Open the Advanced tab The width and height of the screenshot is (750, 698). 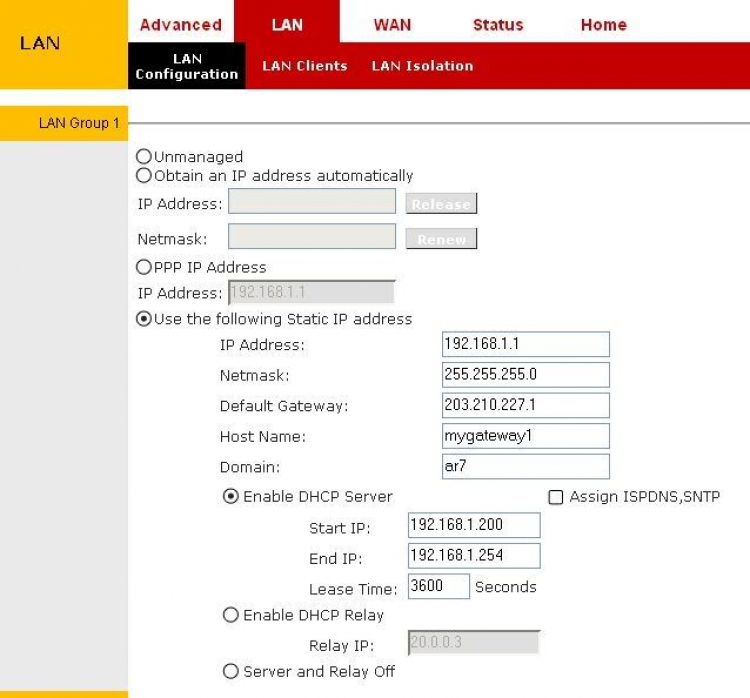181,24
